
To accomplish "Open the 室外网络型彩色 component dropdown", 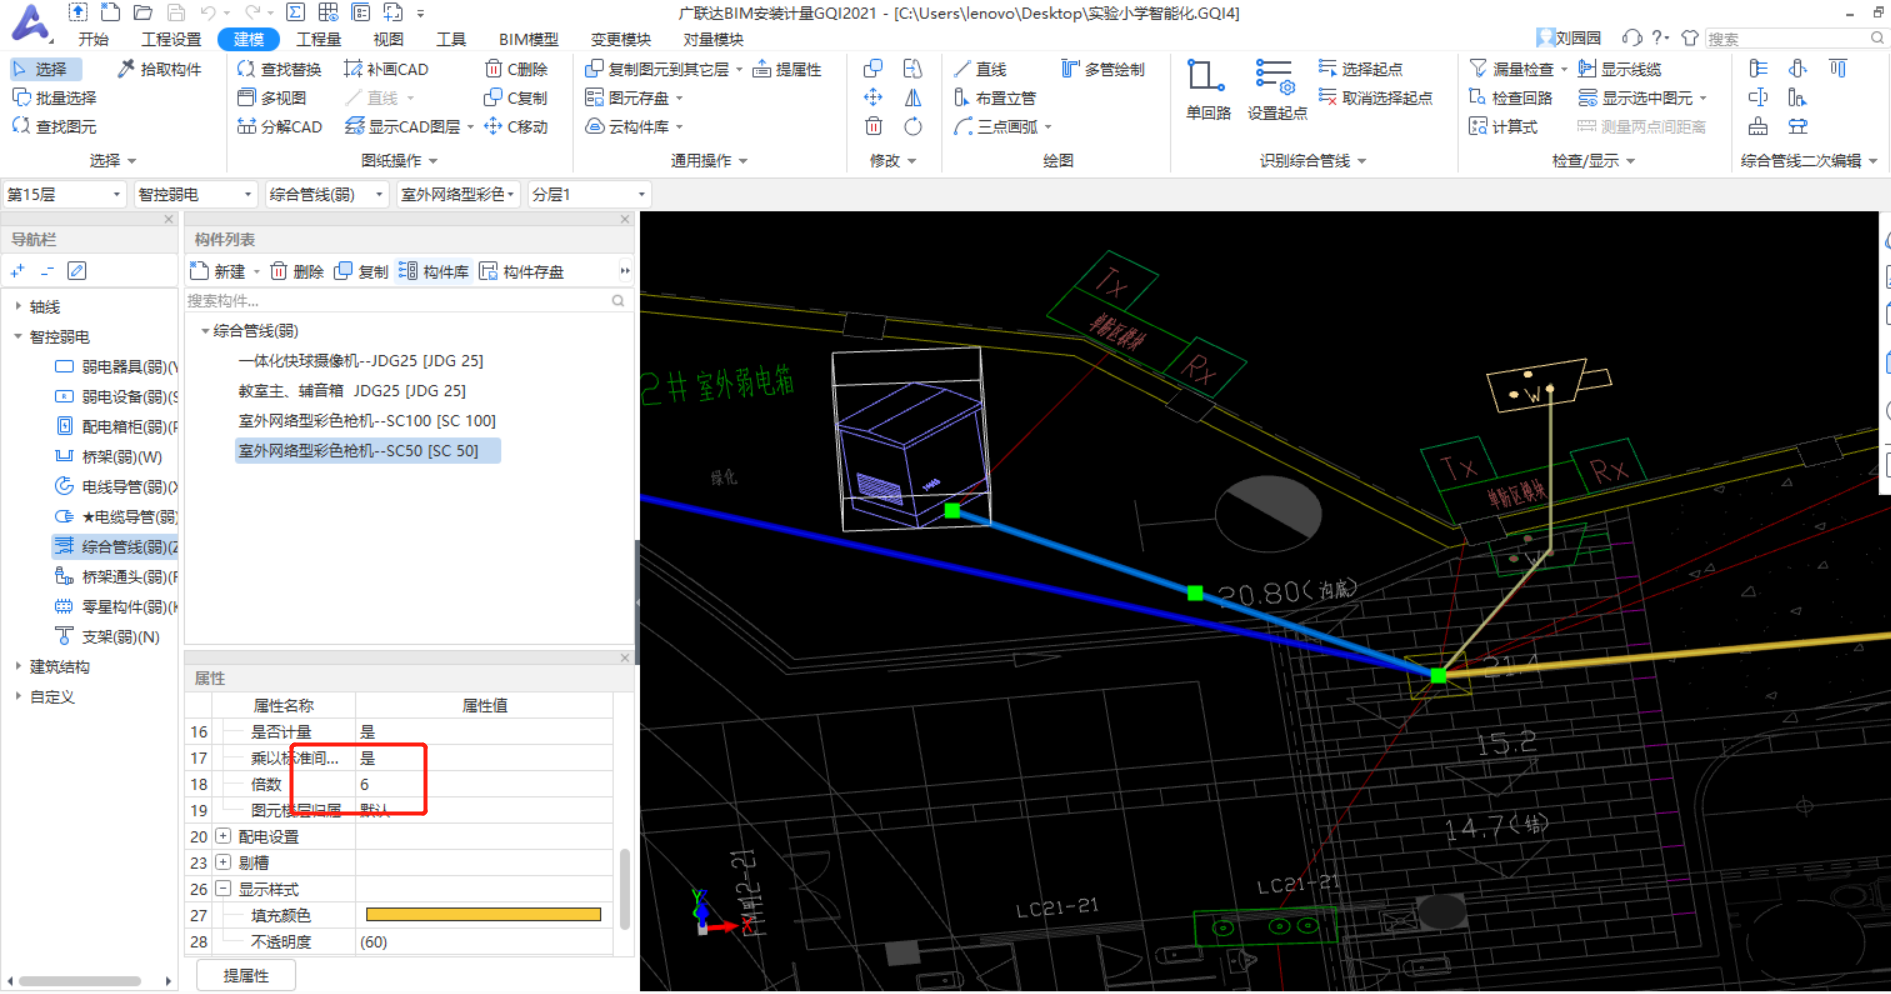I will click(x=457, y=194).
